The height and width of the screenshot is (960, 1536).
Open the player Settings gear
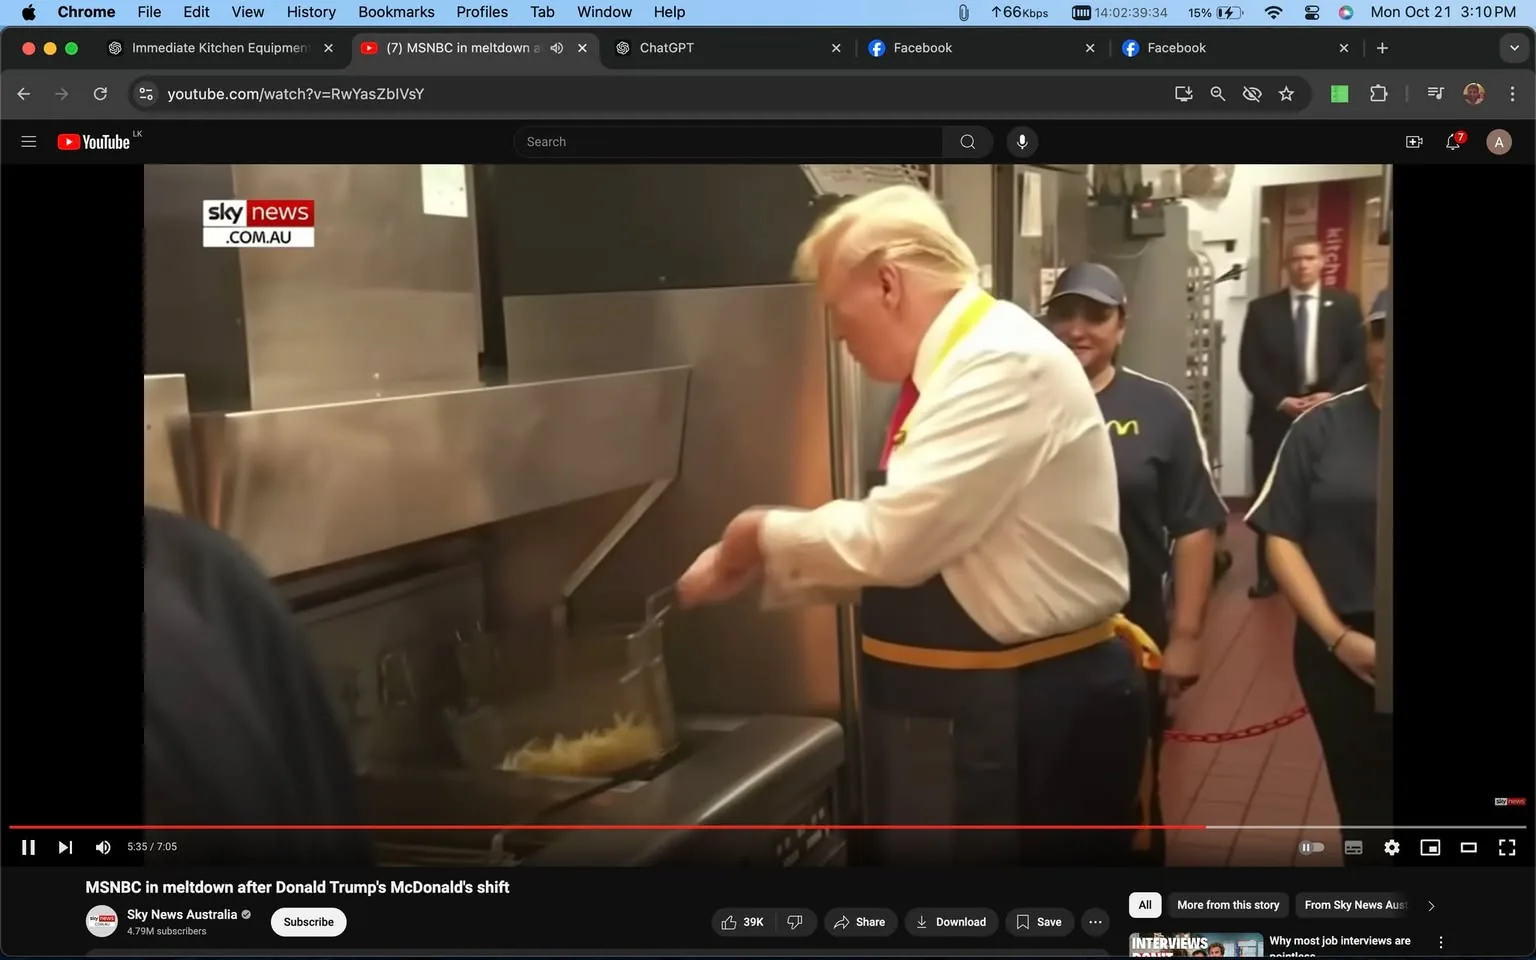click(1391, 847)
